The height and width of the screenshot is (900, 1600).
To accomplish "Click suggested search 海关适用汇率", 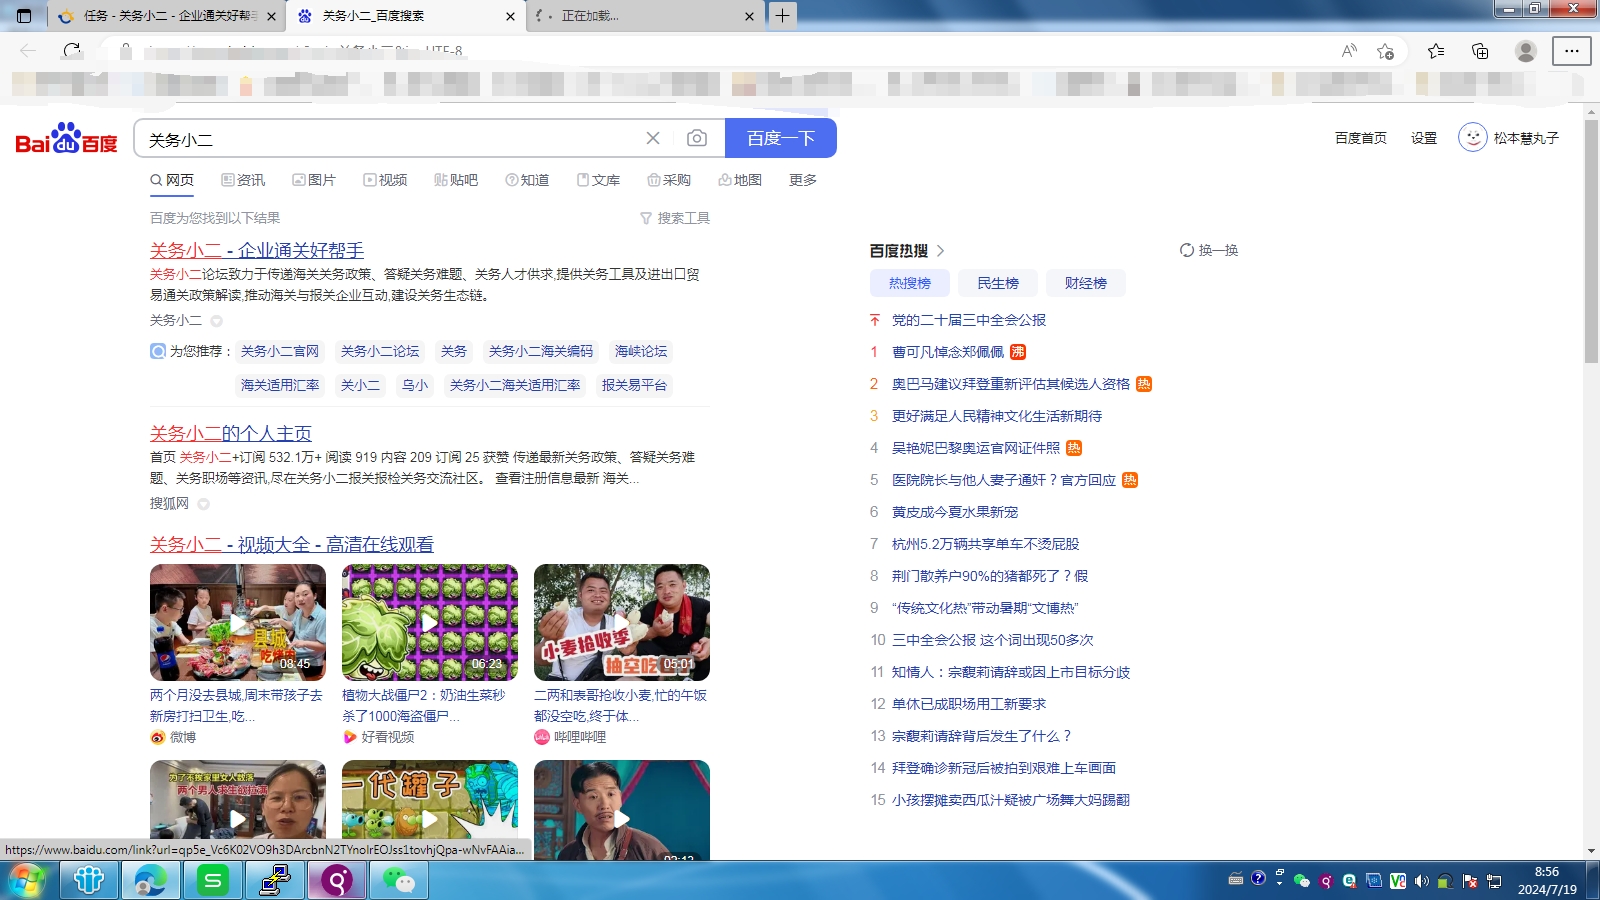I will pyautogui.click(x=280, y=385).
